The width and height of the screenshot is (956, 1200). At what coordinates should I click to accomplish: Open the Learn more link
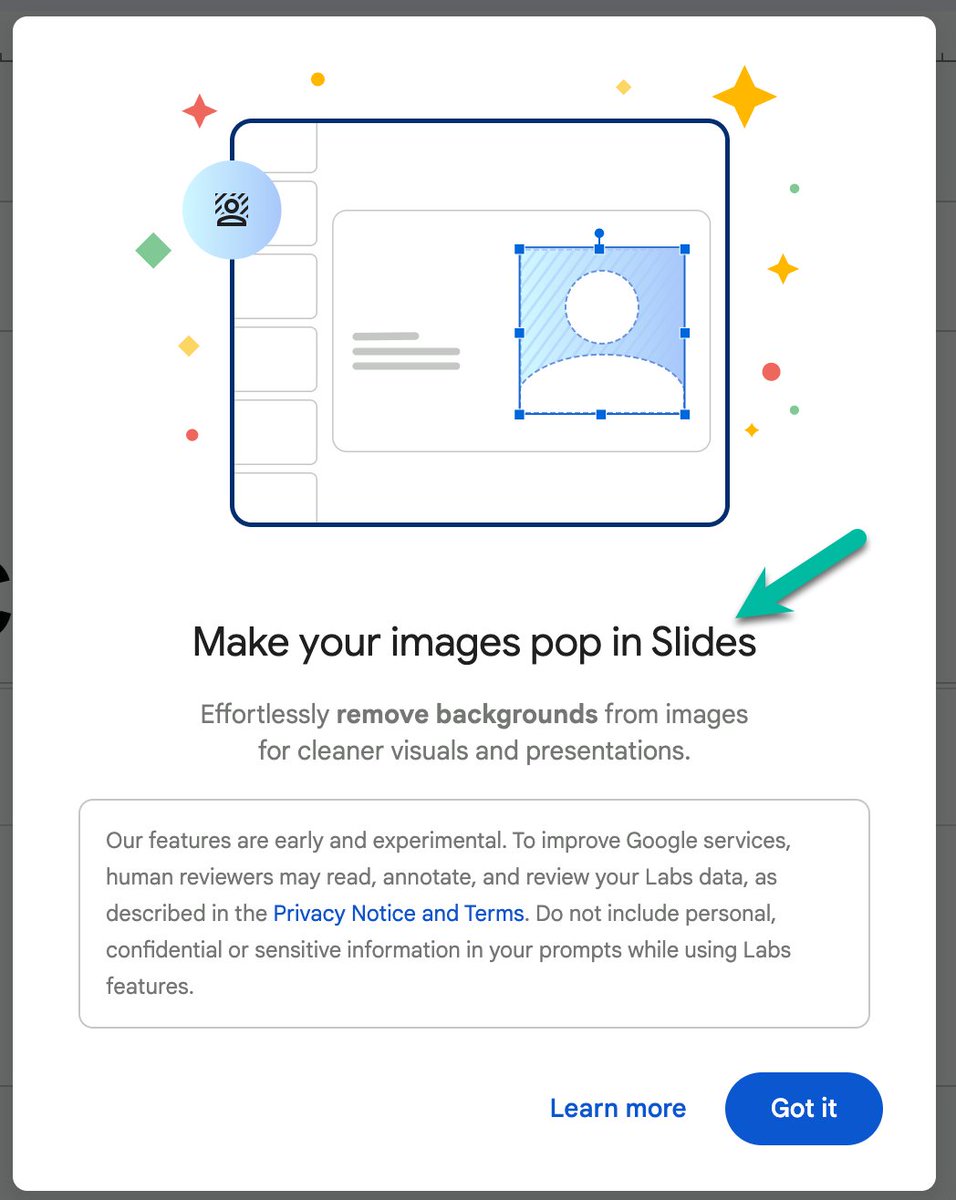(618, 1108)
